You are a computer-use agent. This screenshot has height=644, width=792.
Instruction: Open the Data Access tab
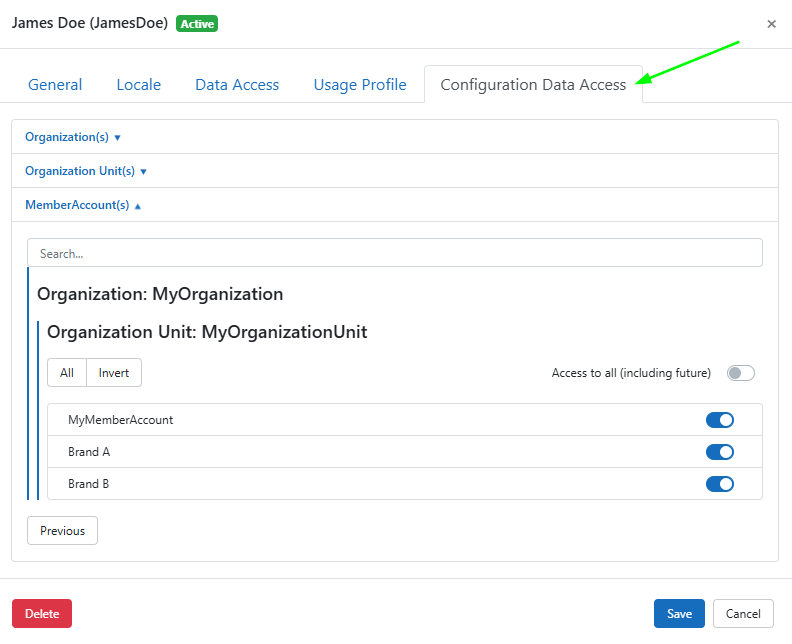coord(237,84)
